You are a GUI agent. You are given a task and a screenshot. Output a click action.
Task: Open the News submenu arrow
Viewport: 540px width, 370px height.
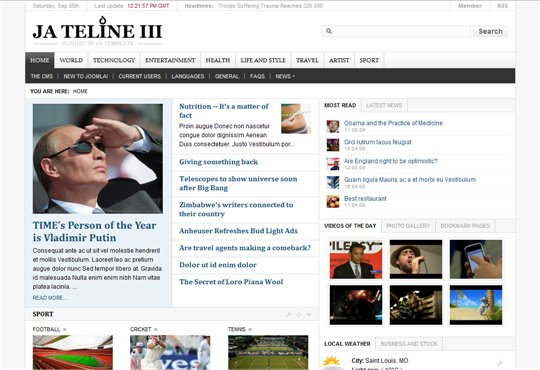[x=293, y=76]
